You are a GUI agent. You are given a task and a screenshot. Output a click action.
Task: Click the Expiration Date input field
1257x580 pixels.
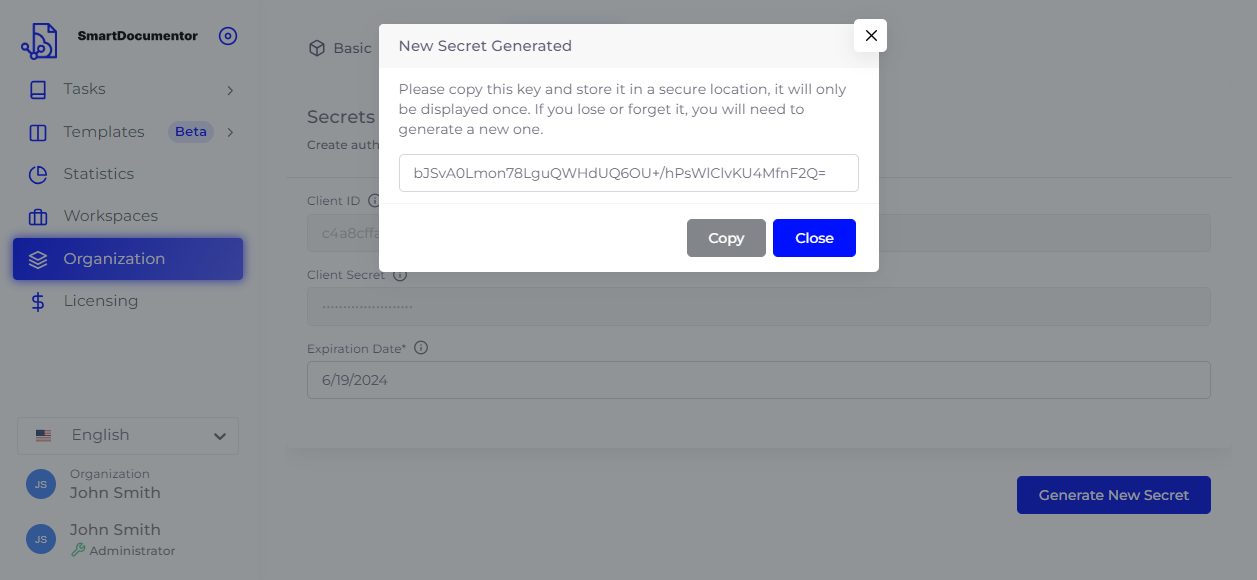click(758, 381)
